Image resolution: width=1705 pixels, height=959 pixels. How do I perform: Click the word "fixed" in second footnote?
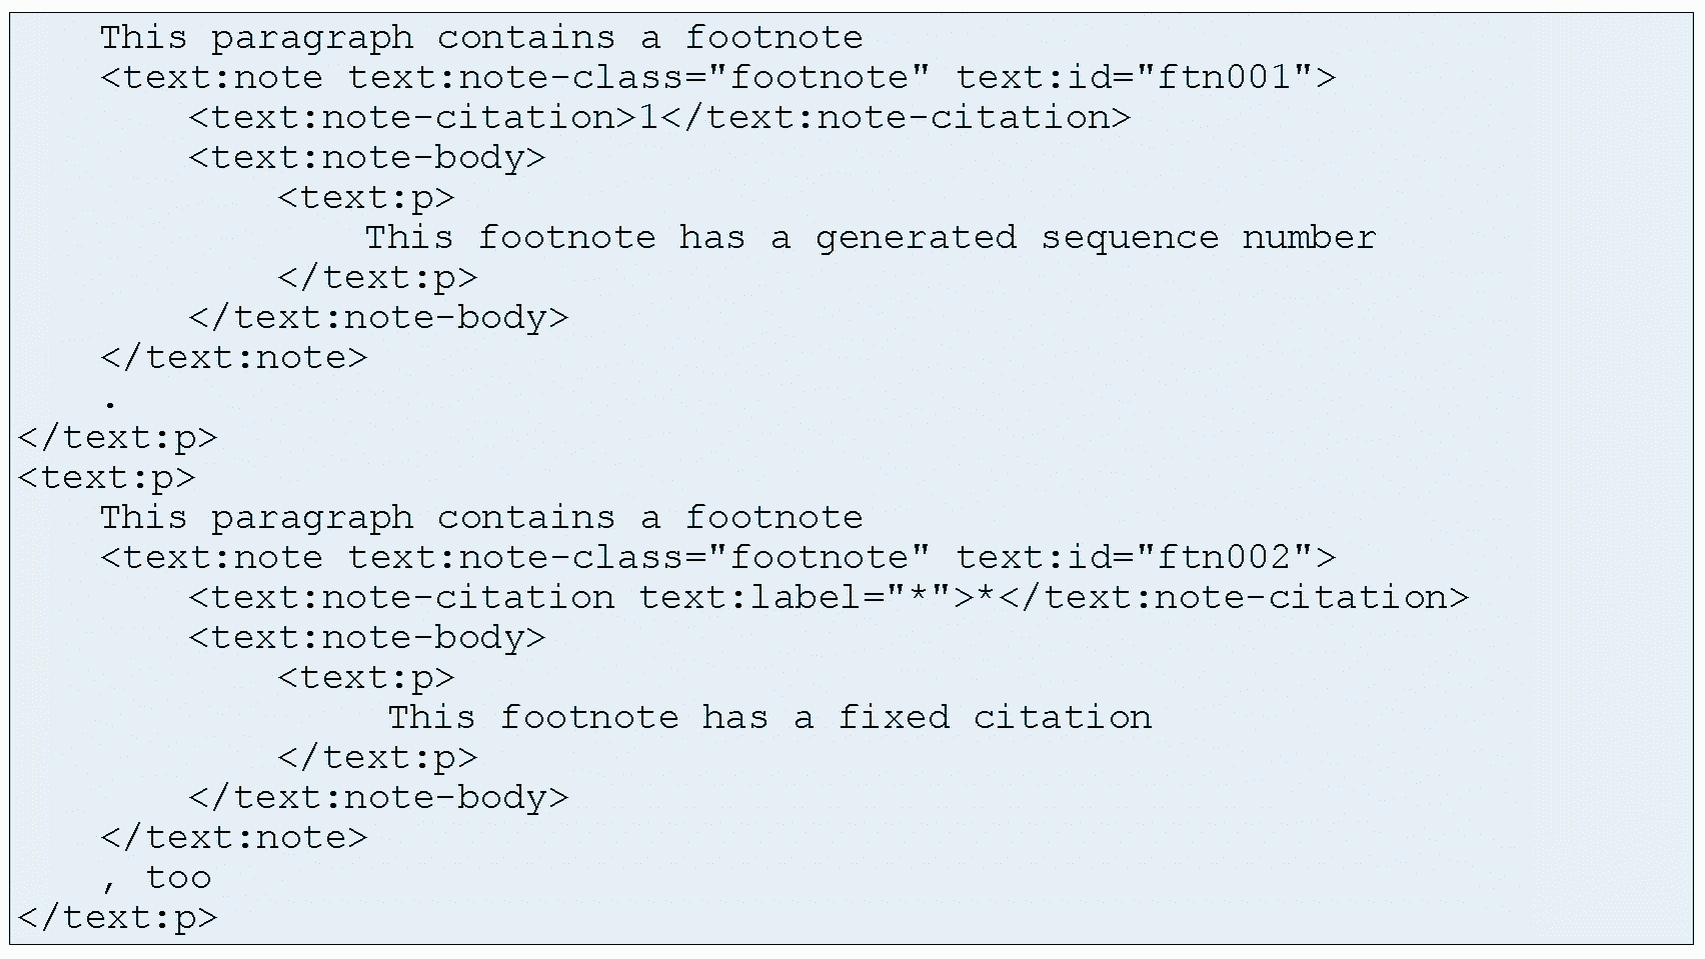click(x=893, y=718)
